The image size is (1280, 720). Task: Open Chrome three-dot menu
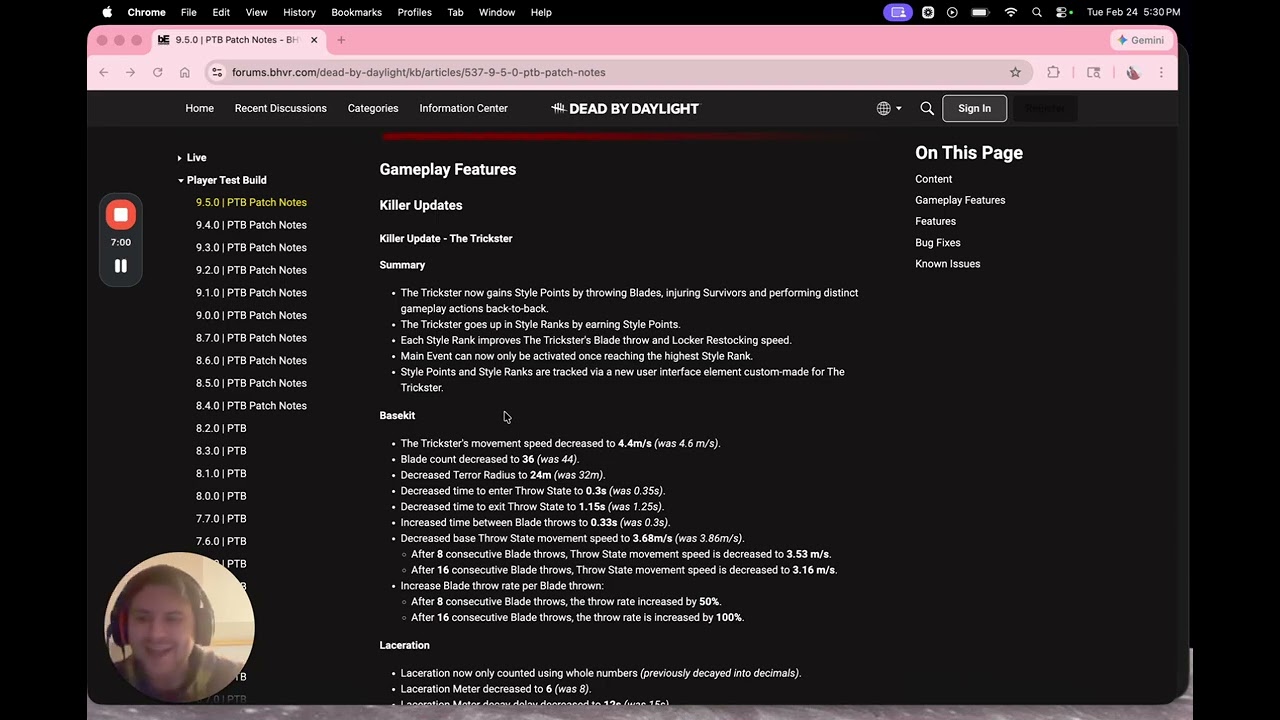coord(1161,72)
